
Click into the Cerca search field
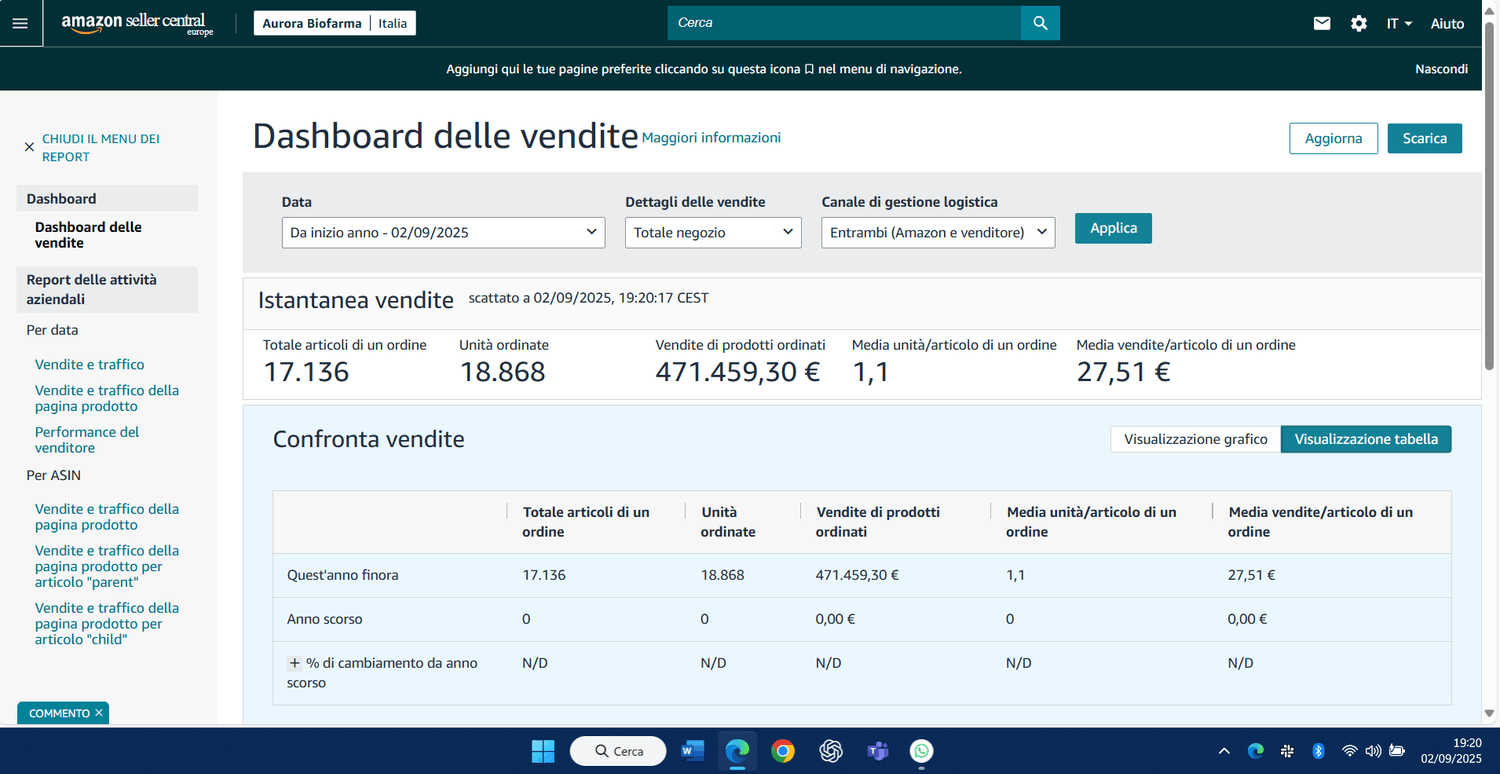coord(843,23)
